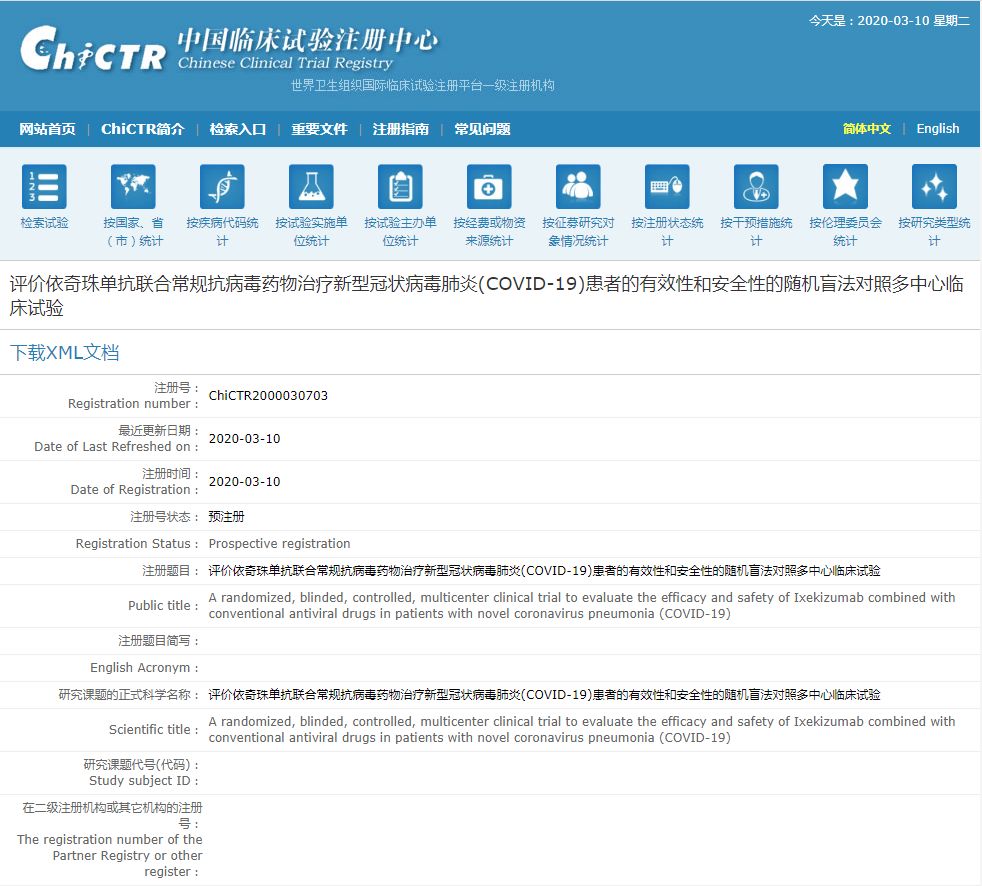This screenshot has width=982, height=886.
Task: Click the doctor intervention statistics icon
Action: click(756, 187)
